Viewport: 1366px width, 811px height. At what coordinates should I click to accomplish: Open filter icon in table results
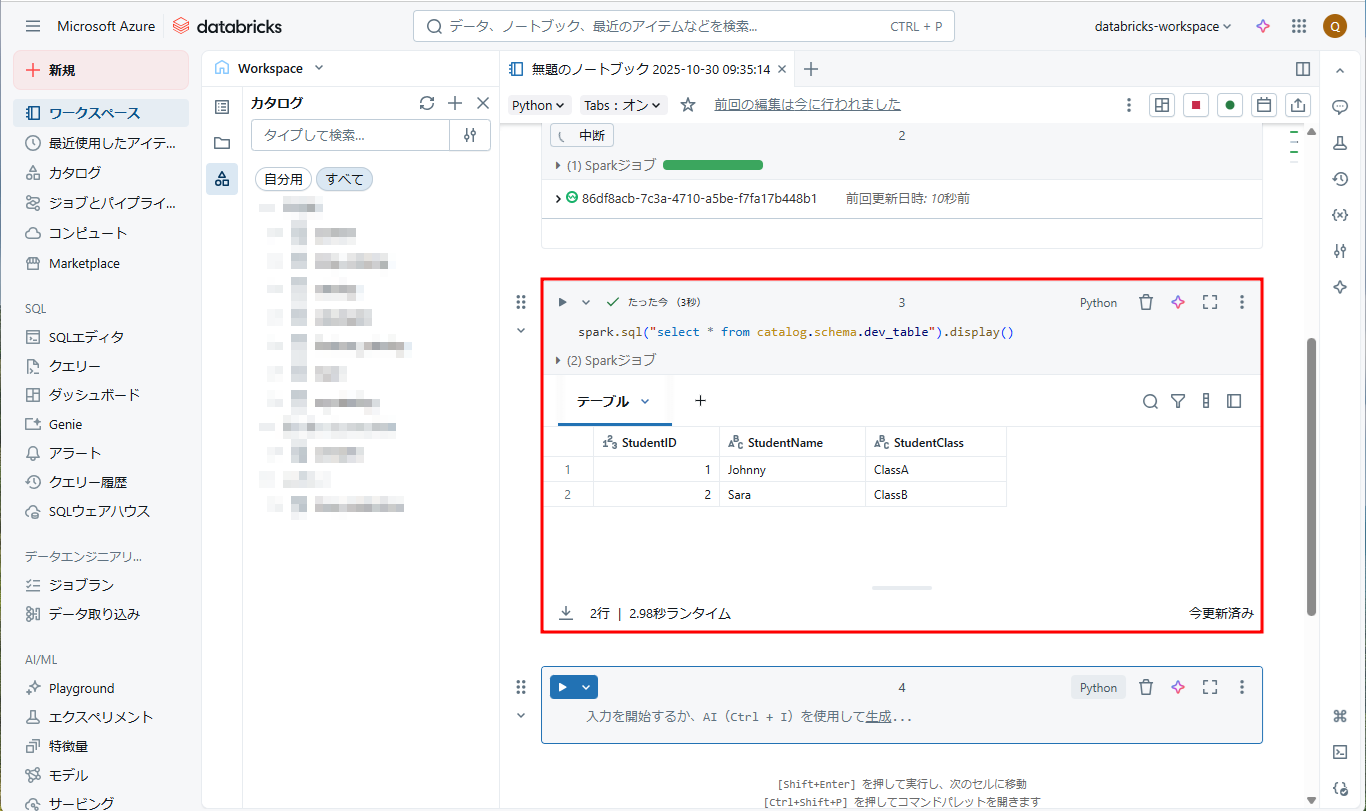pos(1178,401)
